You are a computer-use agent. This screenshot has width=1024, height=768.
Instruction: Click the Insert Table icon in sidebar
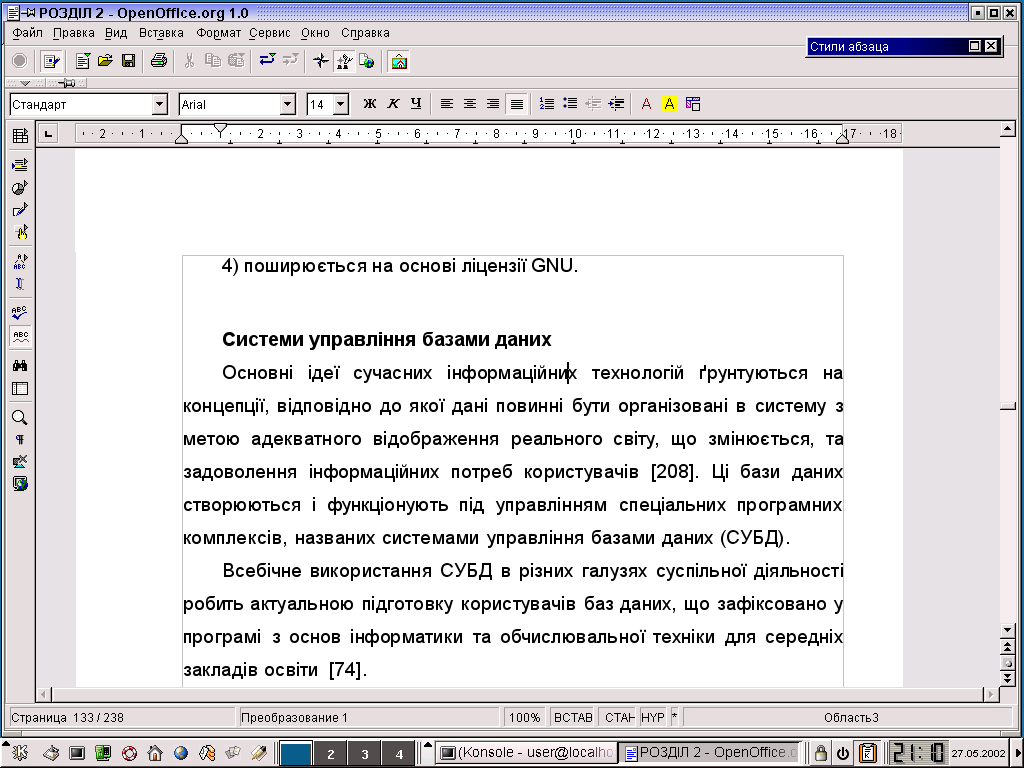pyautogui.click(x=19, y=136)
